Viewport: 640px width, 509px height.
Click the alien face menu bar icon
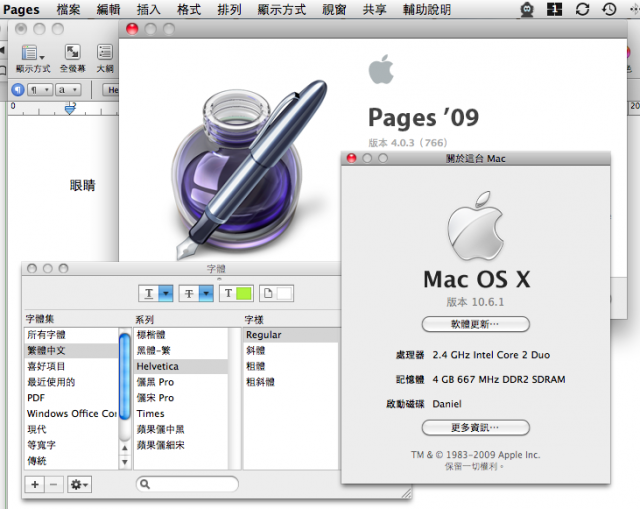527,9
